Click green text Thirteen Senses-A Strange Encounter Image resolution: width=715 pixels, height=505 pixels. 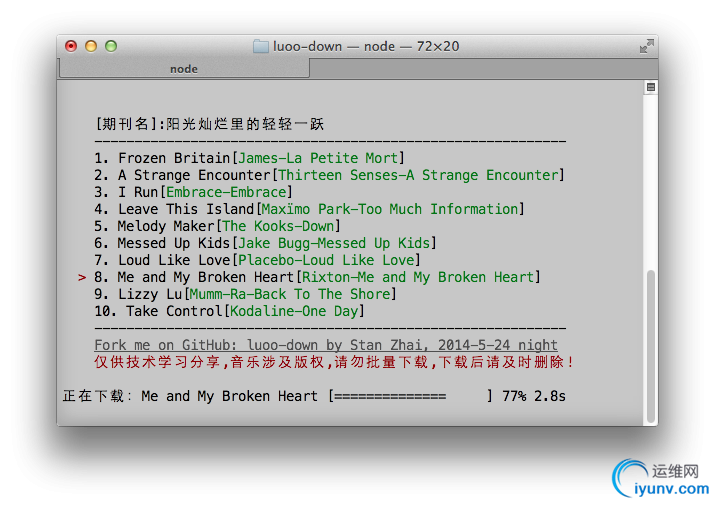418,175
